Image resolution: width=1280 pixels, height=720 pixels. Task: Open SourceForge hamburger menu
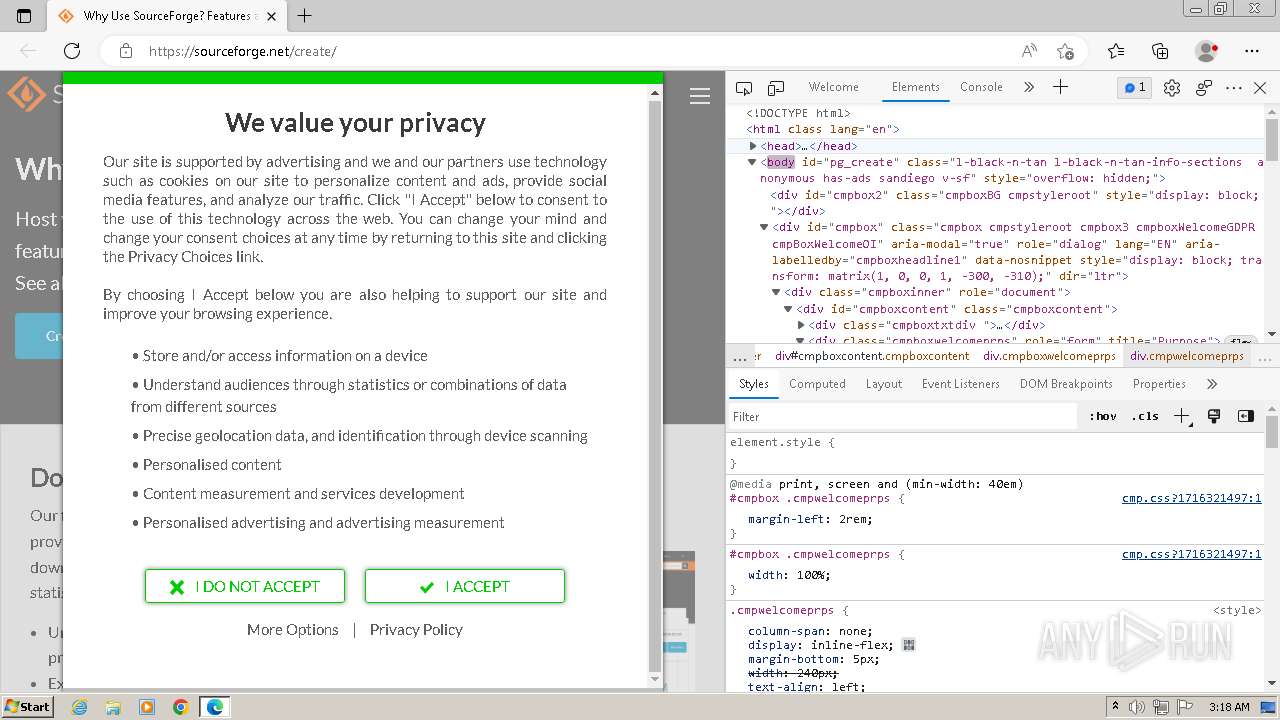[x=700, y=96]
